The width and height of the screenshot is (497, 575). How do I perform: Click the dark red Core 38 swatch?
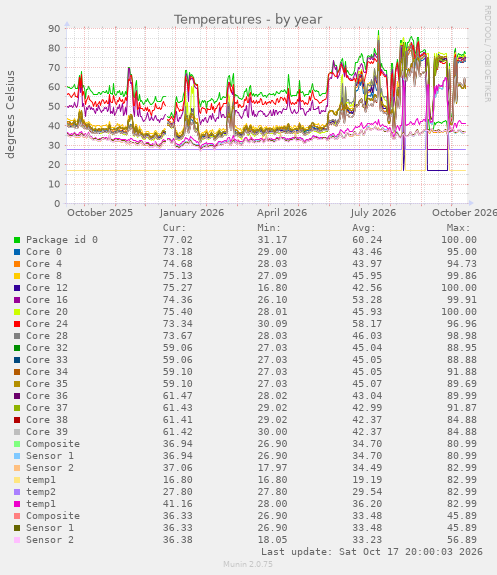tap(17, 420)
